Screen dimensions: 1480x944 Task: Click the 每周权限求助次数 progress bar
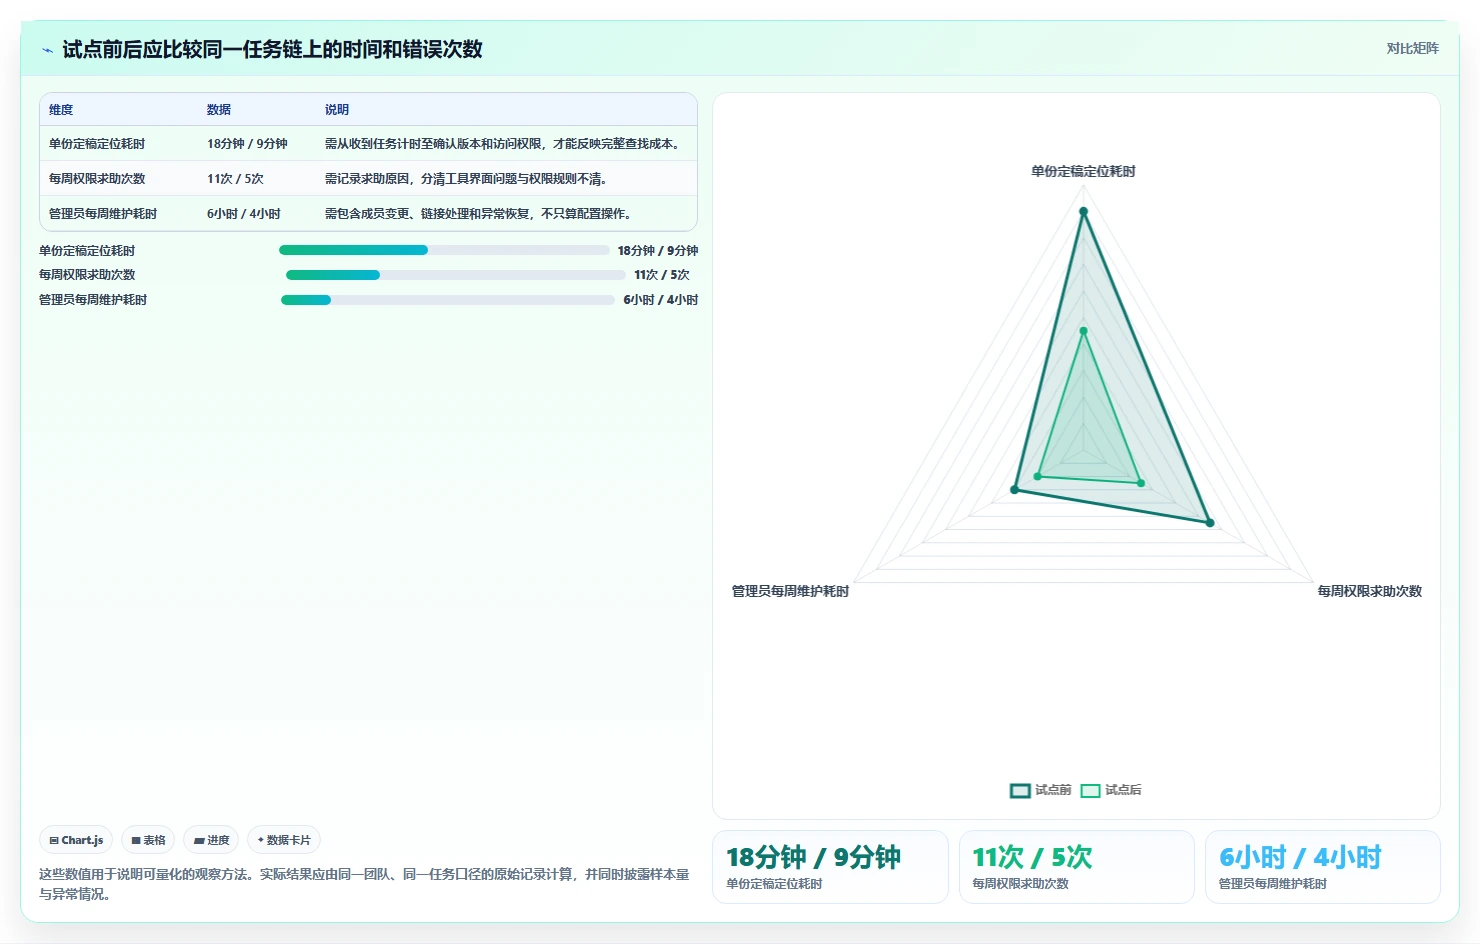click(456, 275)
